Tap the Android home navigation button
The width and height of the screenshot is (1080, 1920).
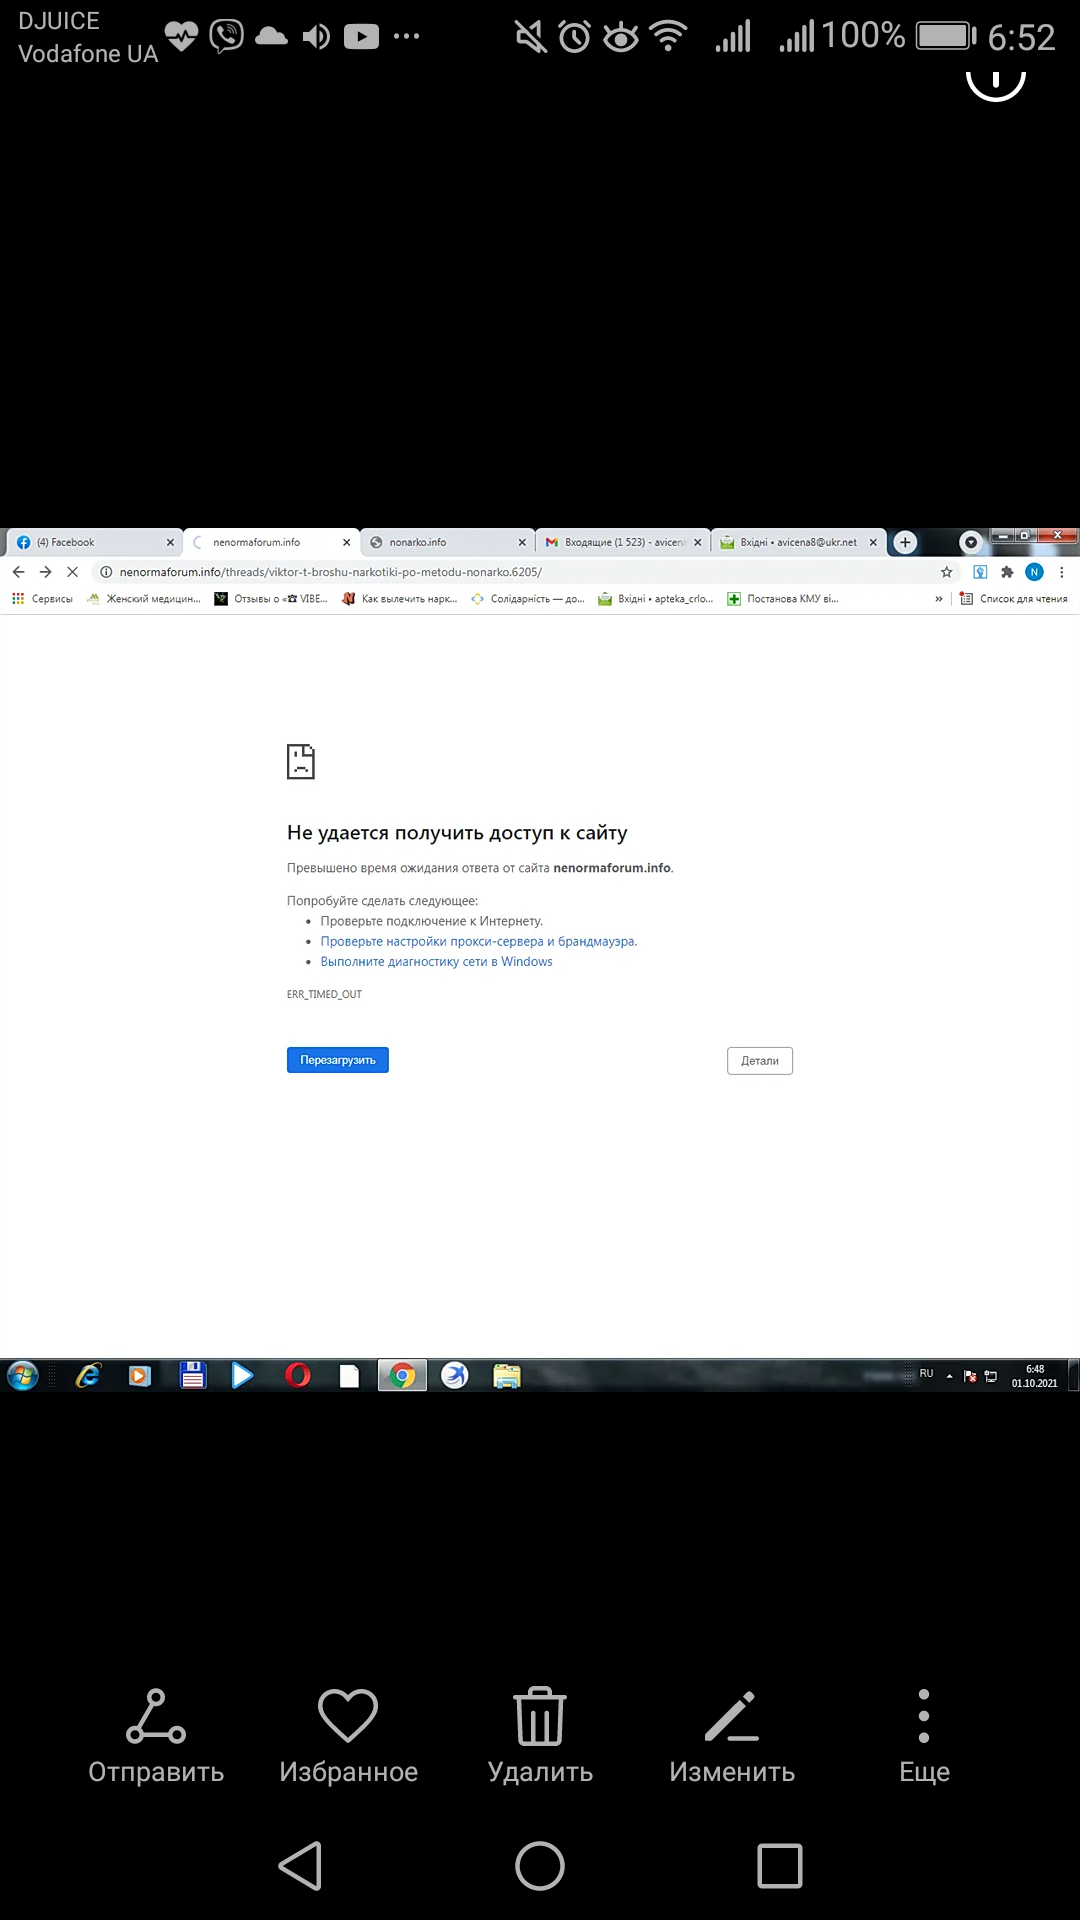click(540, 1866)
